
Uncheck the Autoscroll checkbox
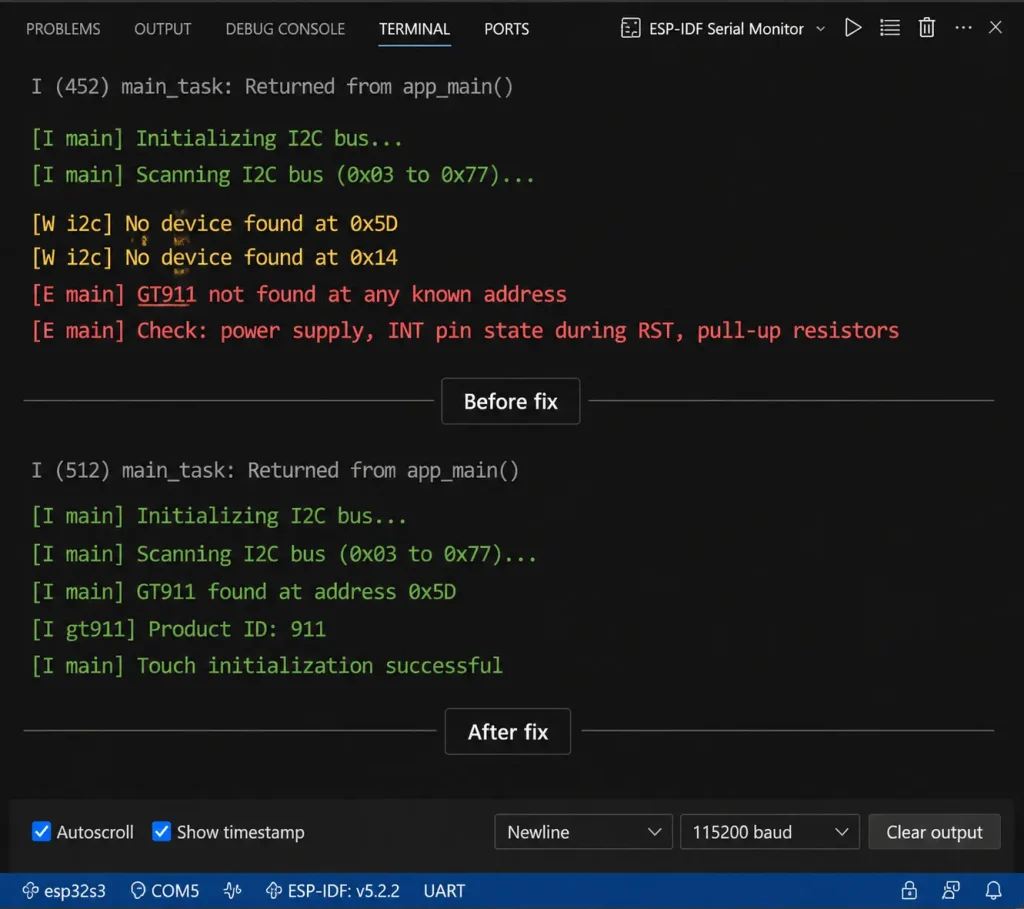(x=41, y=831)
